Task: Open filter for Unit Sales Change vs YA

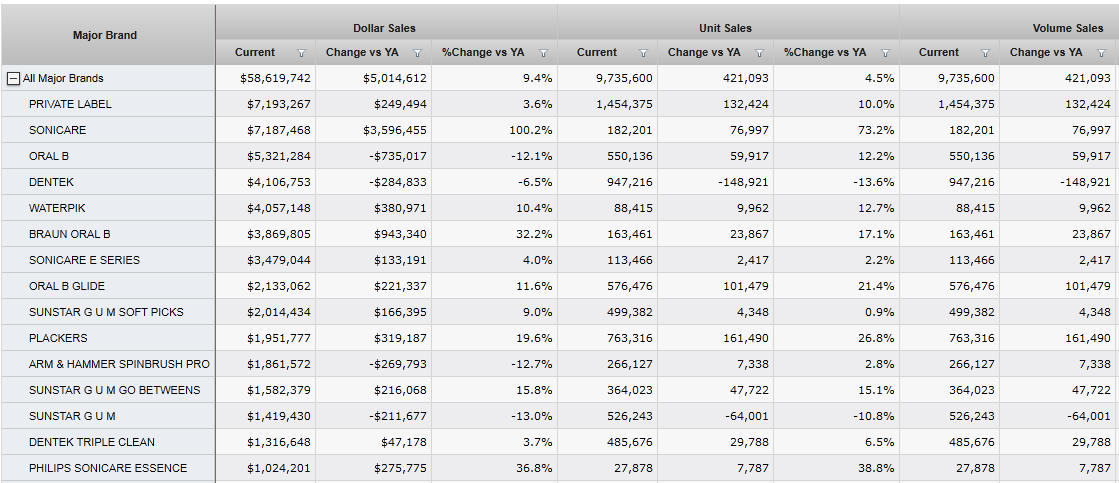Action: pos(759,53)
